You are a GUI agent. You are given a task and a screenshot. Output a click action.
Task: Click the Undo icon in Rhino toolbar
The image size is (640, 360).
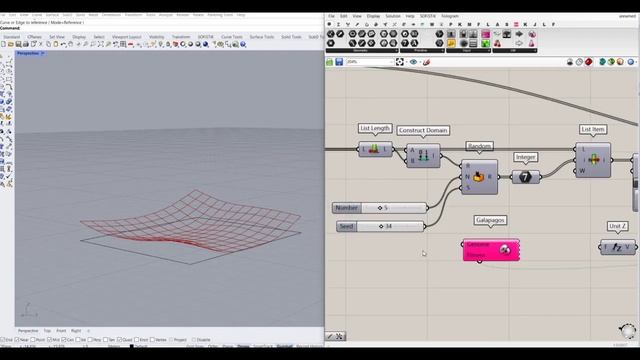[x=64, y=44]
